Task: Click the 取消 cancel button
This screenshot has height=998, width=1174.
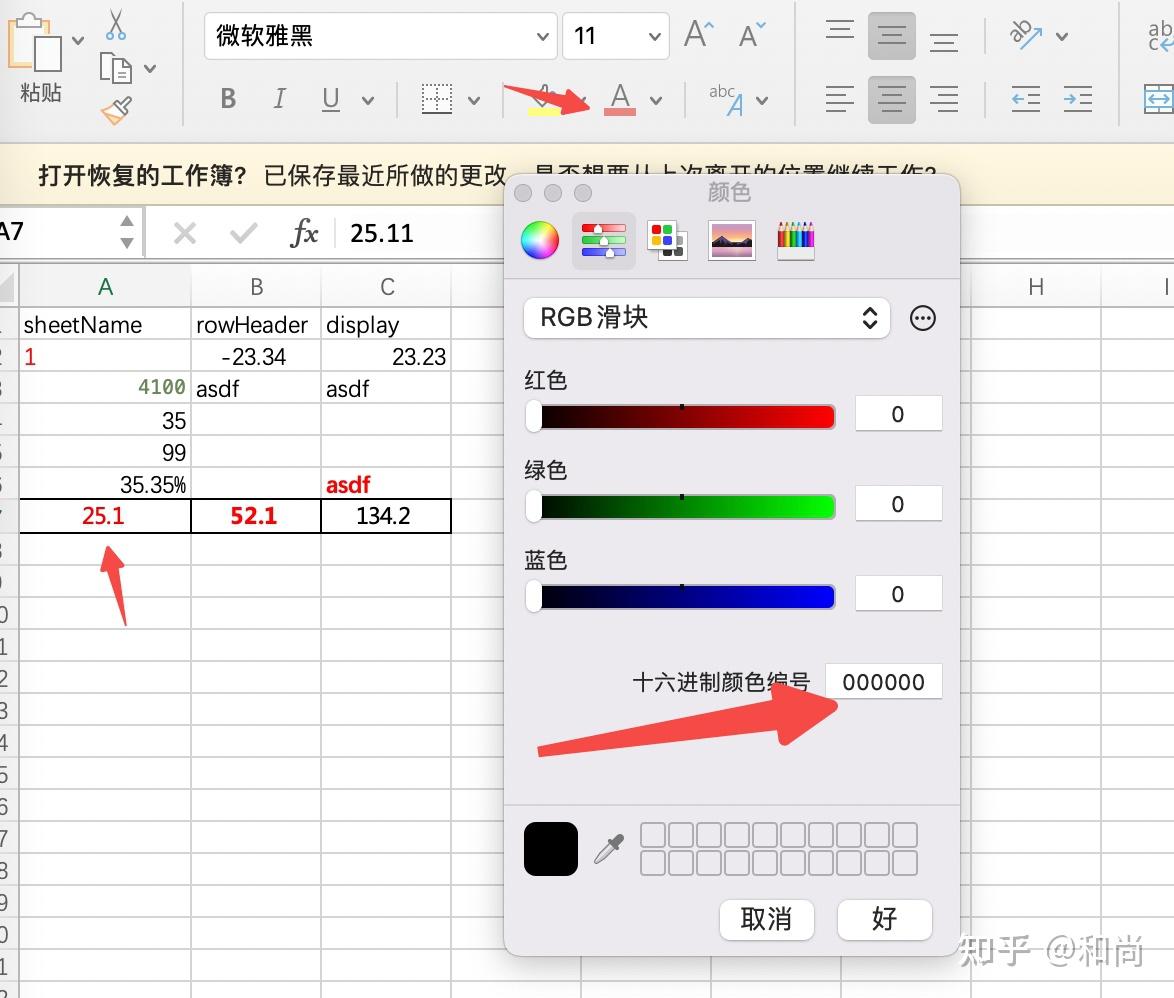Action: click(766, 919)
